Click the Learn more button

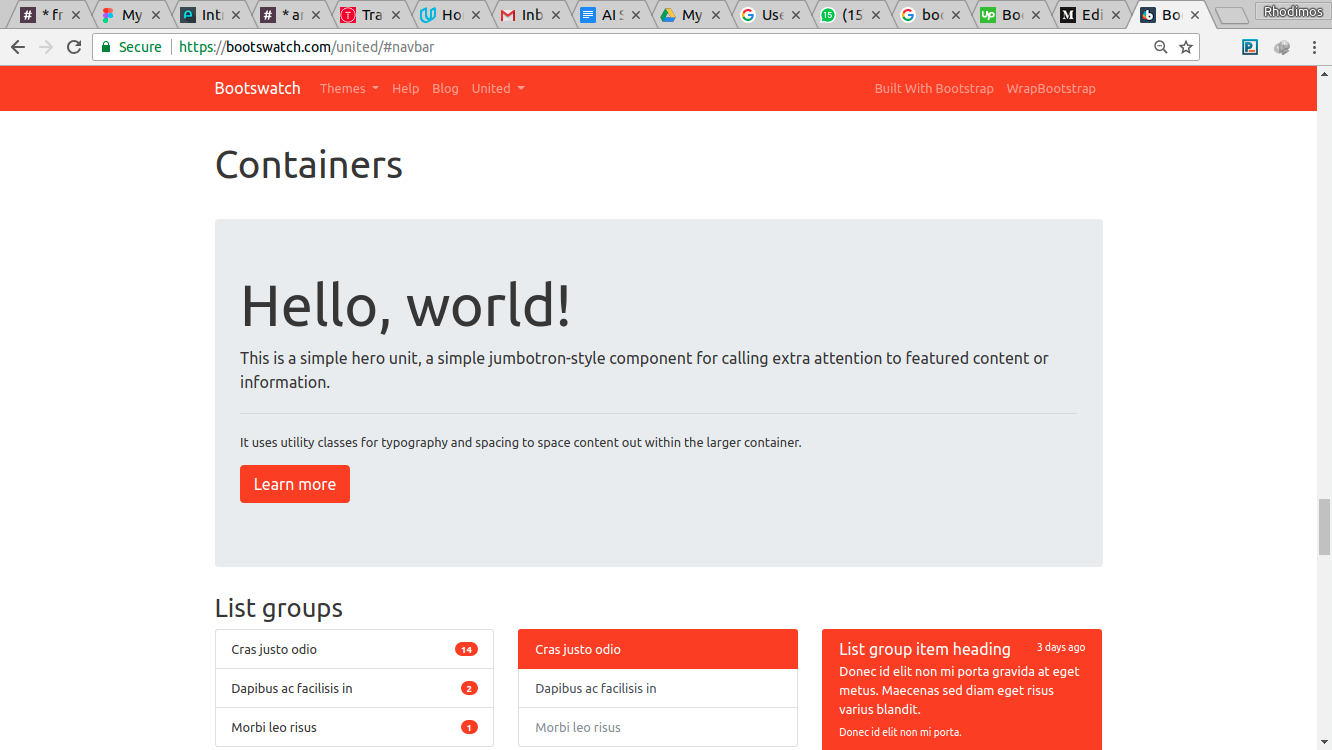pyautogui.click(x=294, y=484)
